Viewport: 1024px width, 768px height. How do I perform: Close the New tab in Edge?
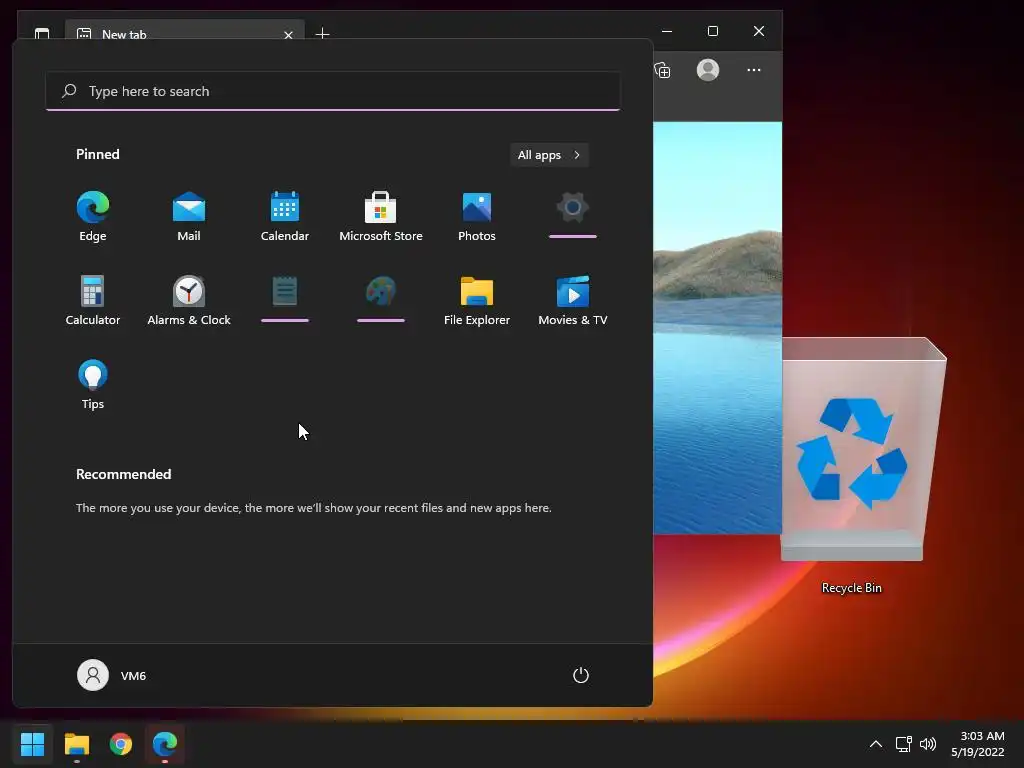[288, 35]
